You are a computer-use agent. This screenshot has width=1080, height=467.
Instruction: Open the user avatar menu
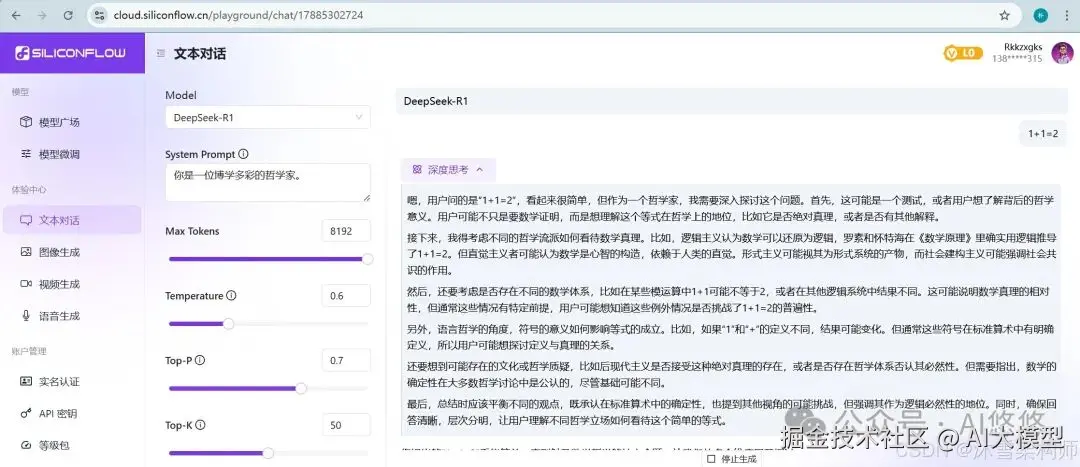tap(1062, 53)
